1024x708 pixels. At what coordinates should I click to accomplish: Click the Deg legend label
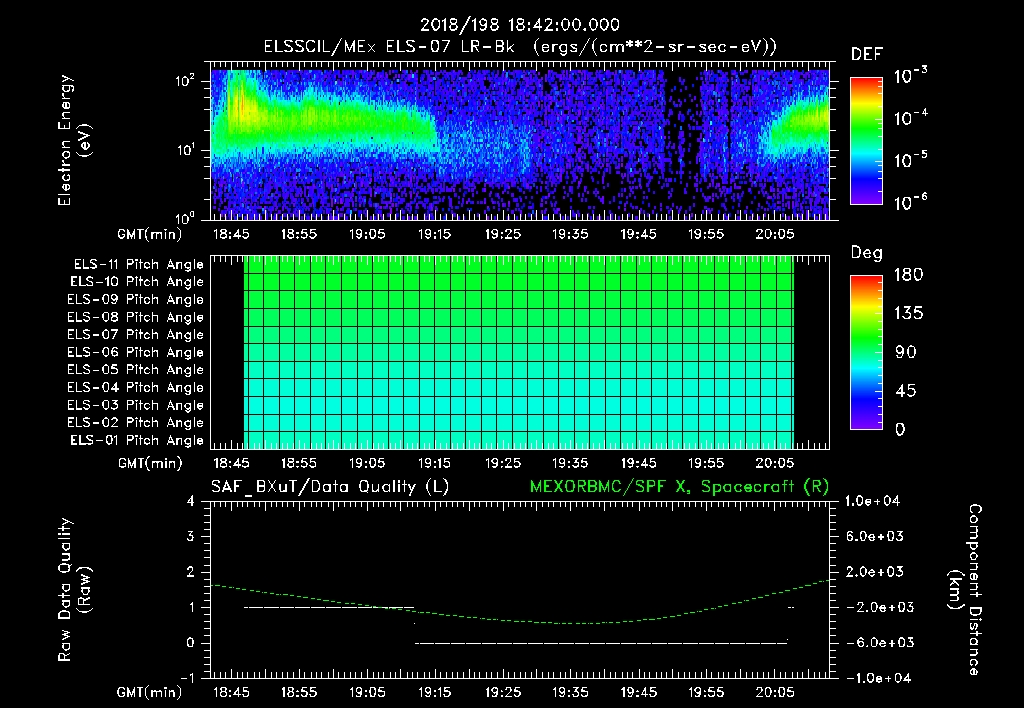866,253
